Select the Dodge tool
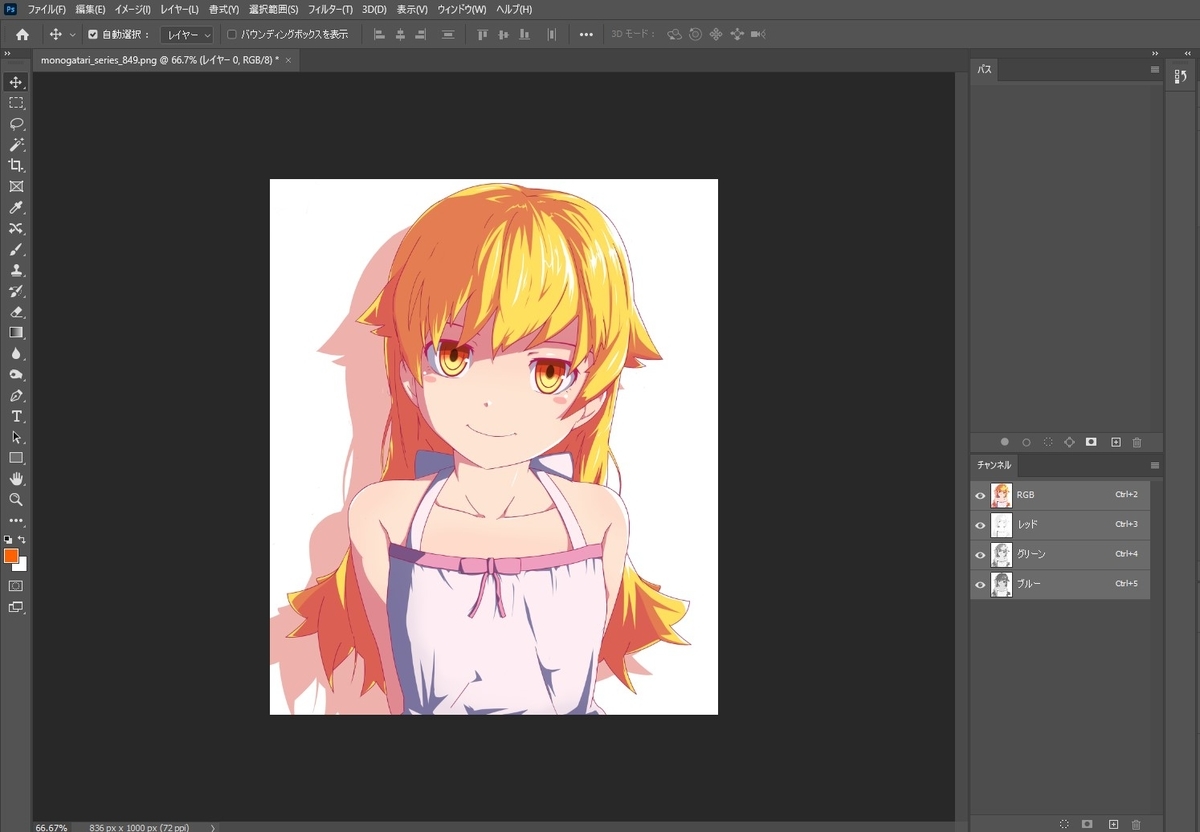 coord(16,375)
